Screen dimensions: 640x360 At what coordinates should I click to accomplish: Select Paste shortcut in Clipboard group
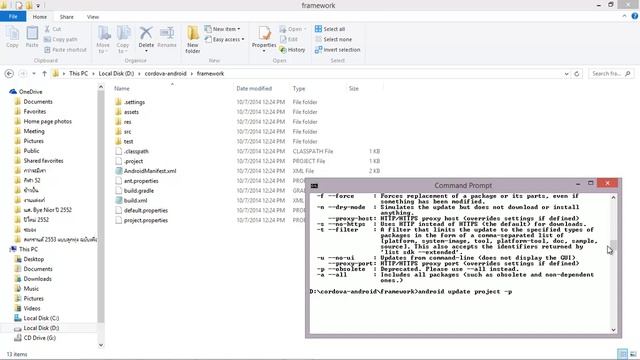tap(65, 49)
